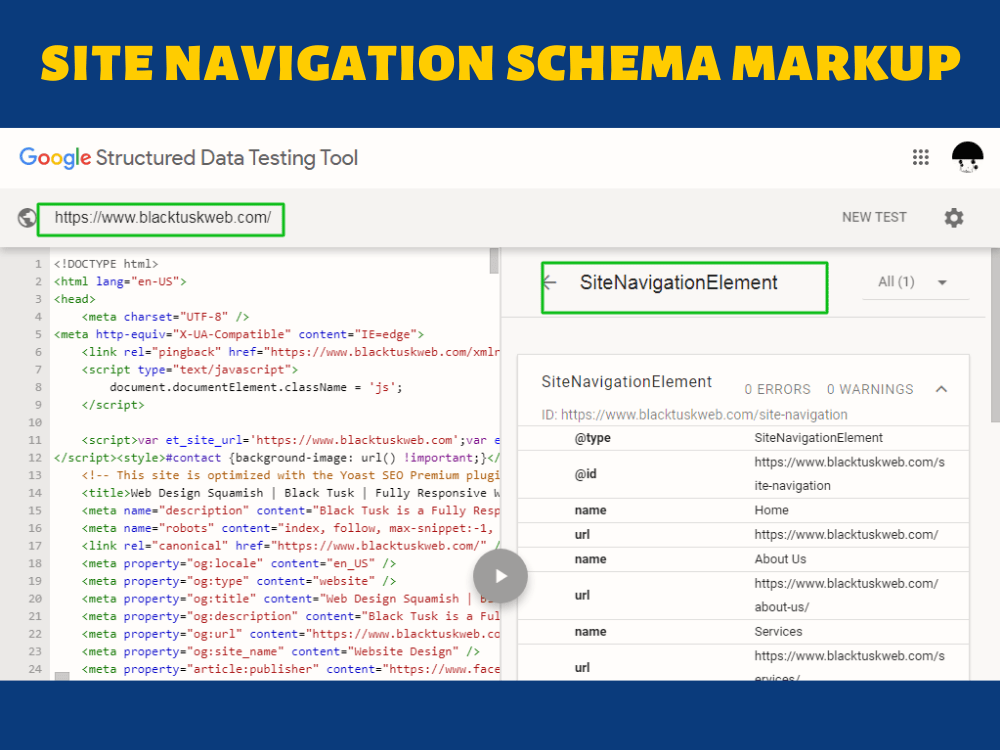This screenshot has width=1000, height=750.
Task: Click the Home name value
Action: coord(771,510)
